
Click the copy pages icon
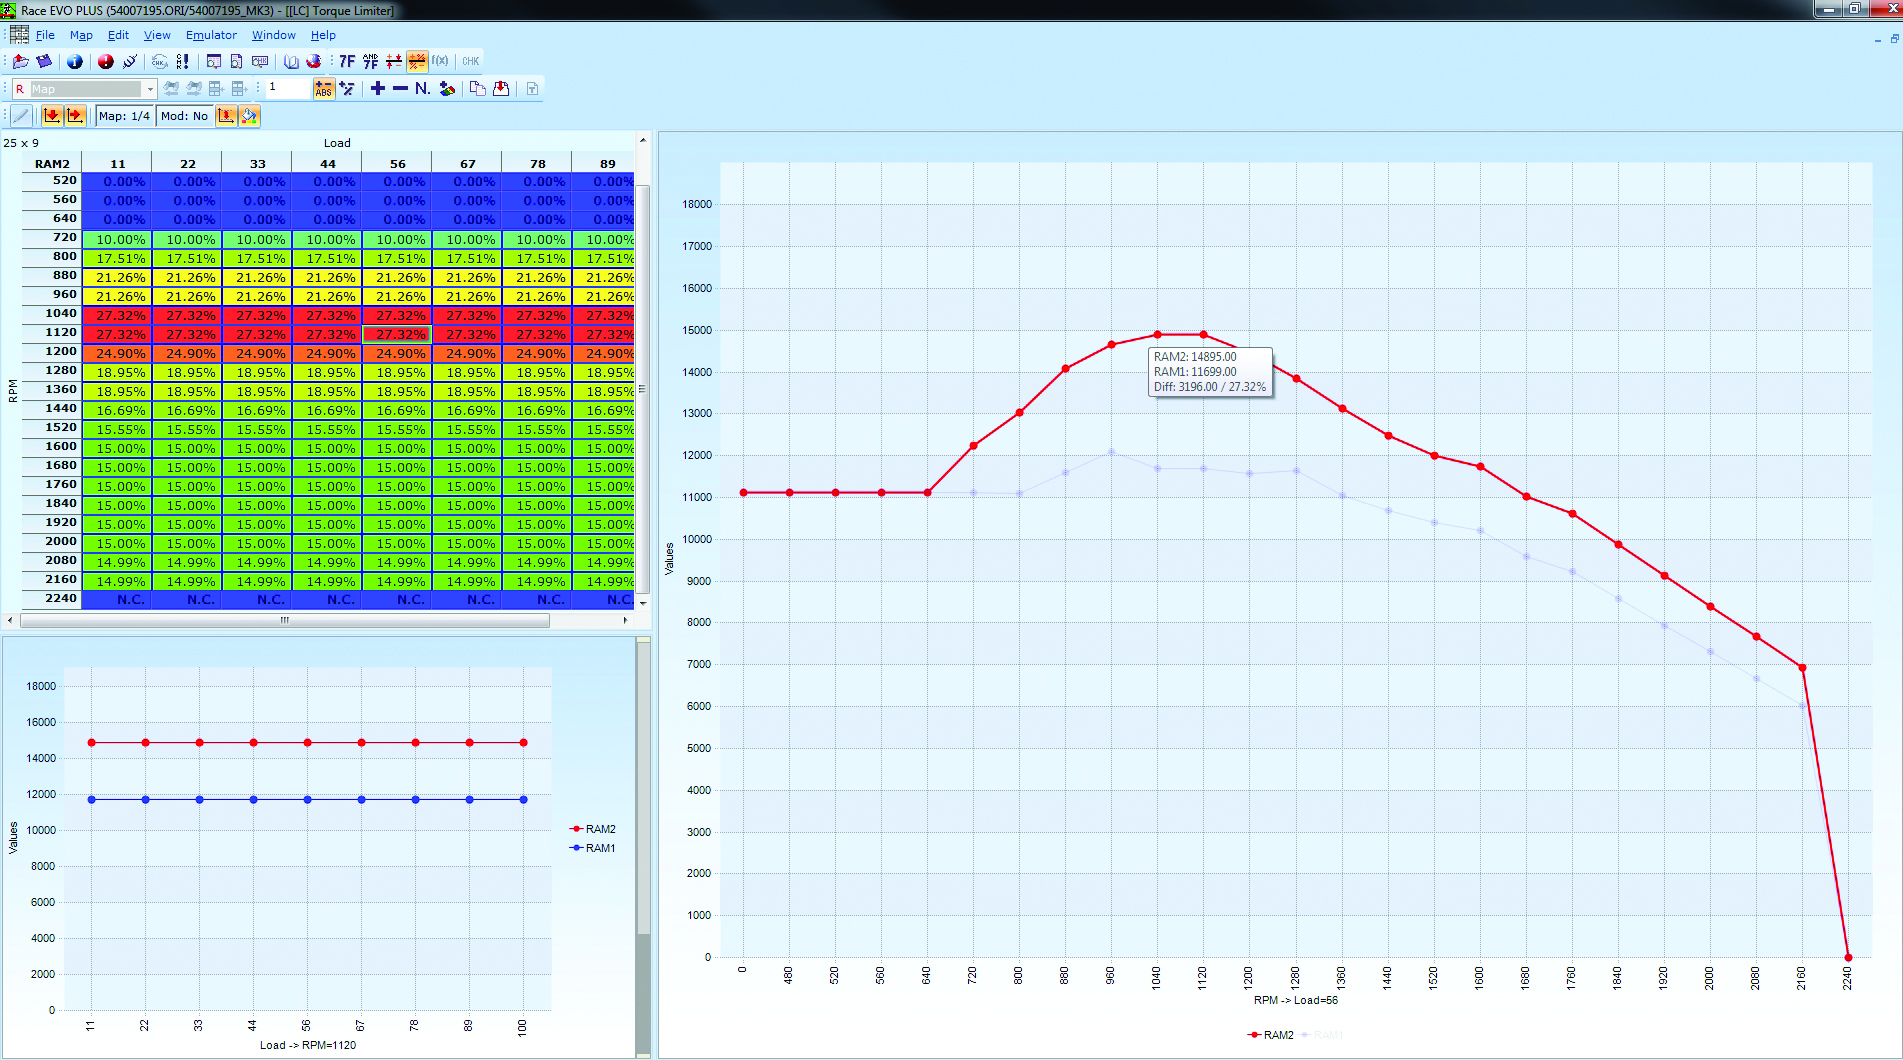[478, 89]
